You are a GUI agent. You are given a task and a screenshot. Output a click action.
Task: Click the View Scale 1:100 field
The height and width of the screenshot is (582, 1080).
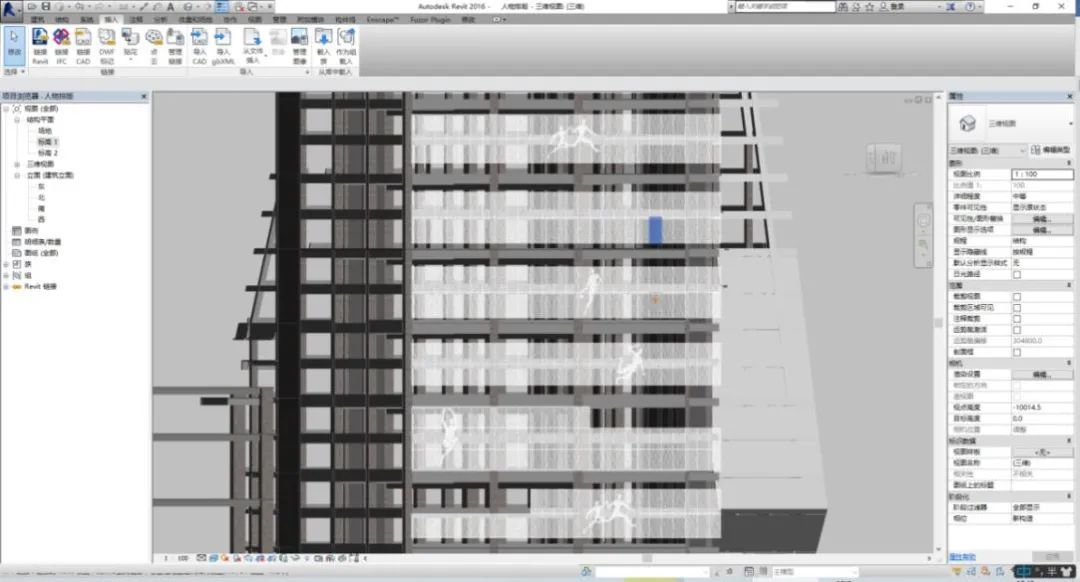pos(1041,174)
